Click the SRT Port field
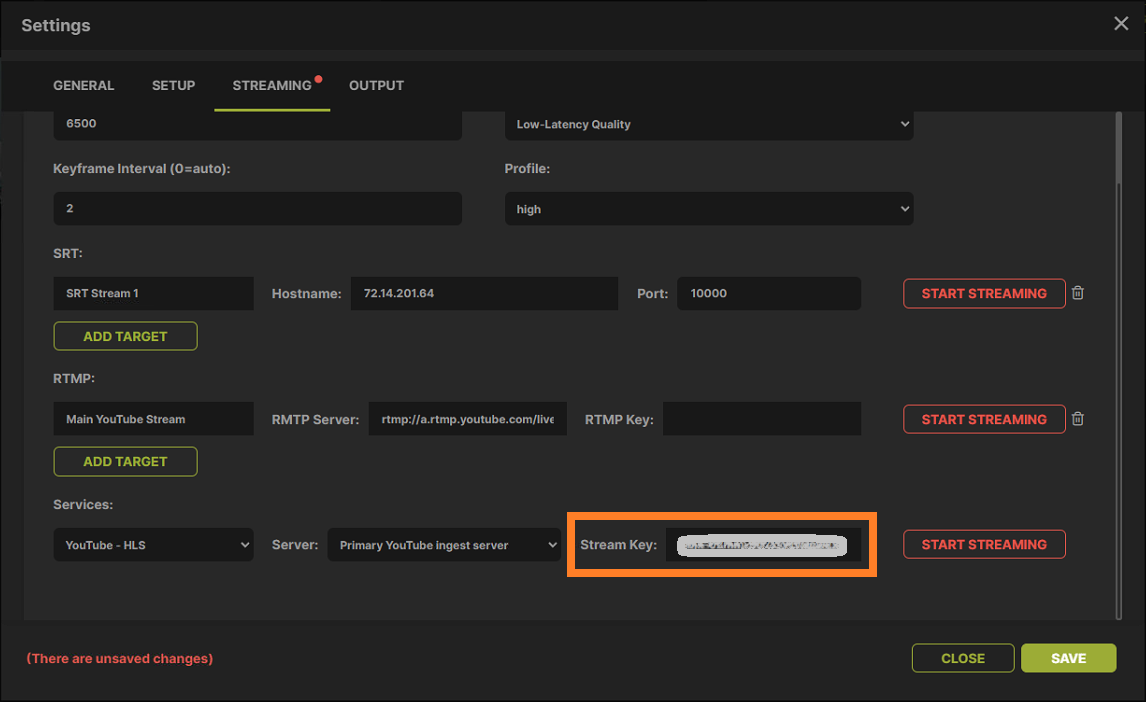This screenshot has width=1146, height=702. tap(769, 293)
